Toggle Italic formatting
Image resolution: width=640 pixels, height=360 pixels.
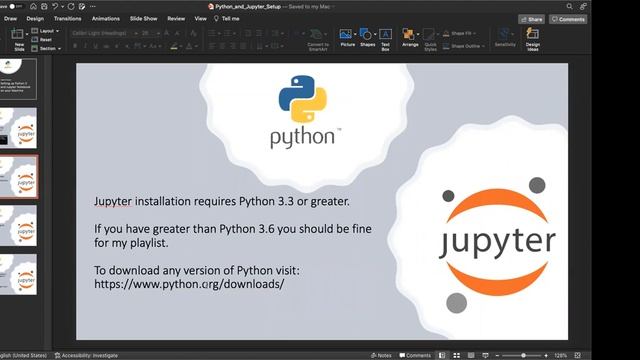pos(85,46)
